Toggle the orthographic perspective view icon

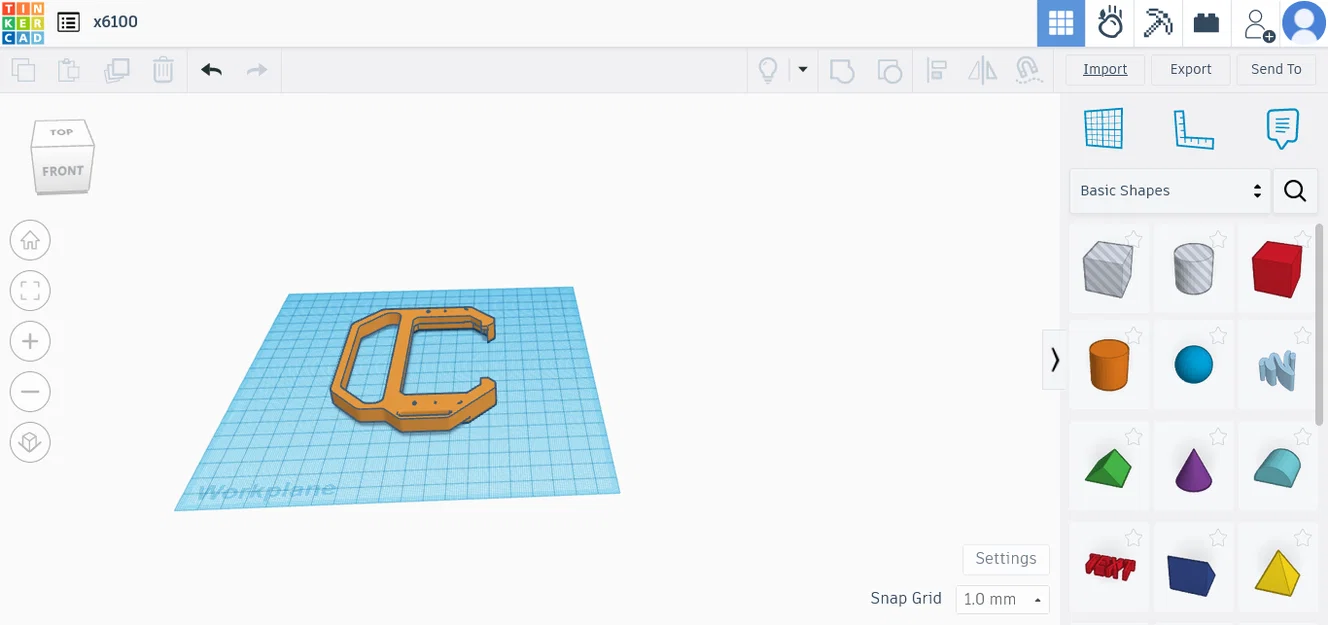click(30, 442)
